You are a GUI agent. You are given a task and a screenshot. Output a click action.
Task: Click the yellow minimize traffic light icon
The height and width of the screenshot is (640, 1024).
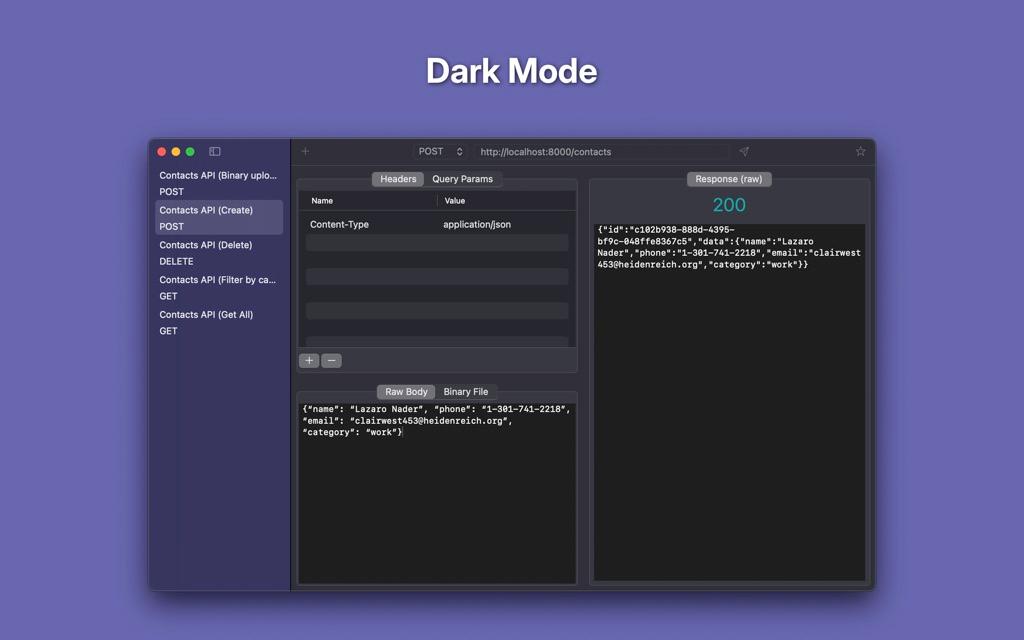[175, 151]
